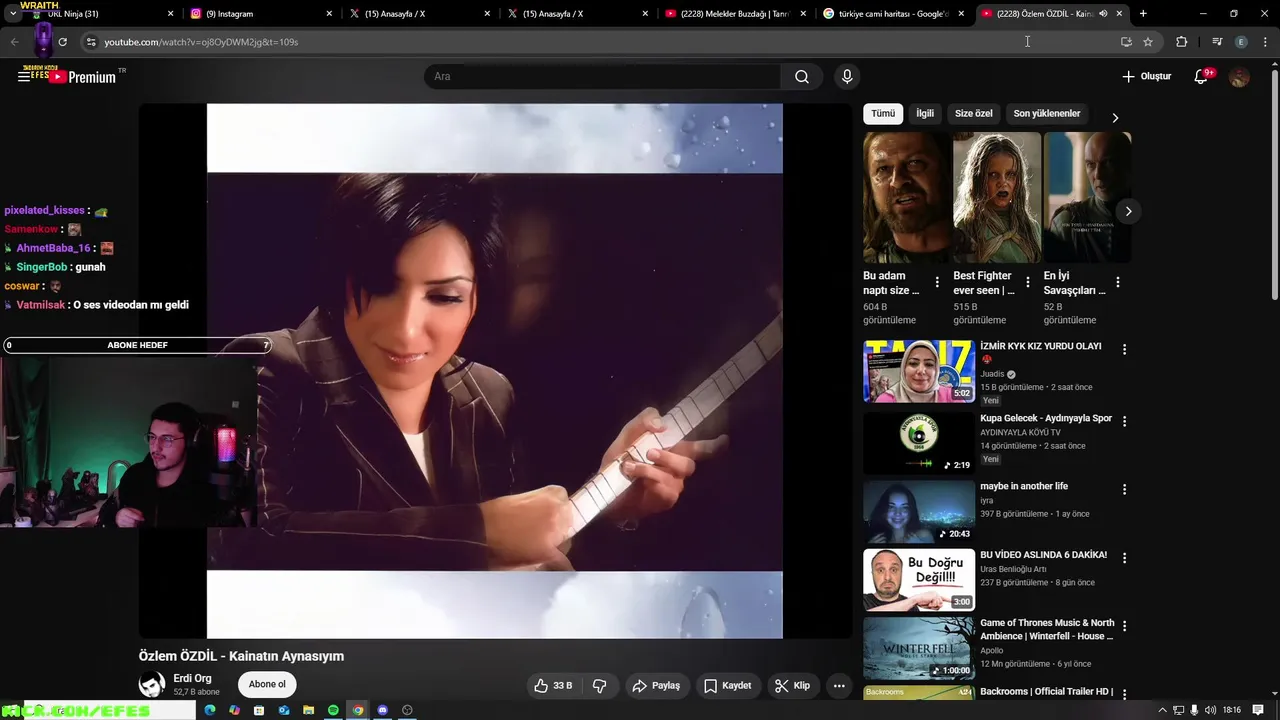Open Microsoft Edge from the taskbar
Image resolution: width=1280 pixels, height=720 pixels.
click(210, 710)
